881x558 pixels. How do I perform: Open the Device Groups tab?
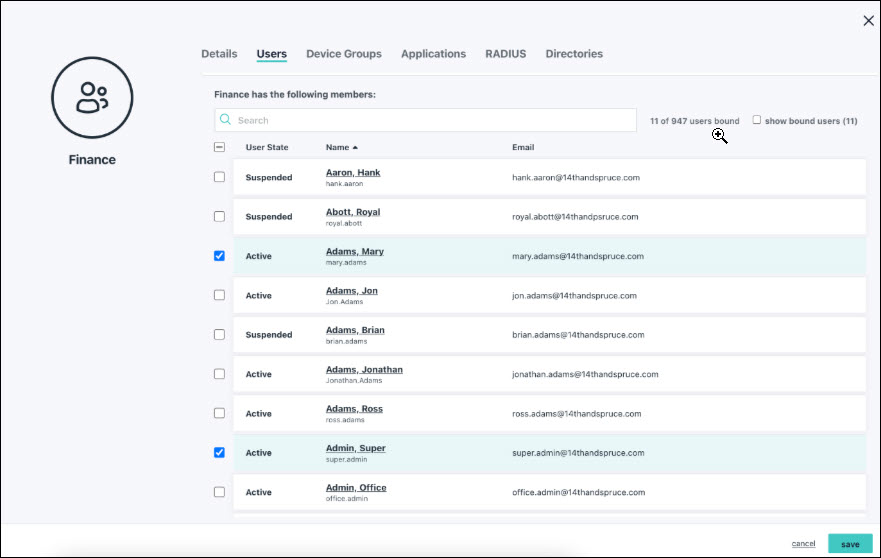[344, 54]
